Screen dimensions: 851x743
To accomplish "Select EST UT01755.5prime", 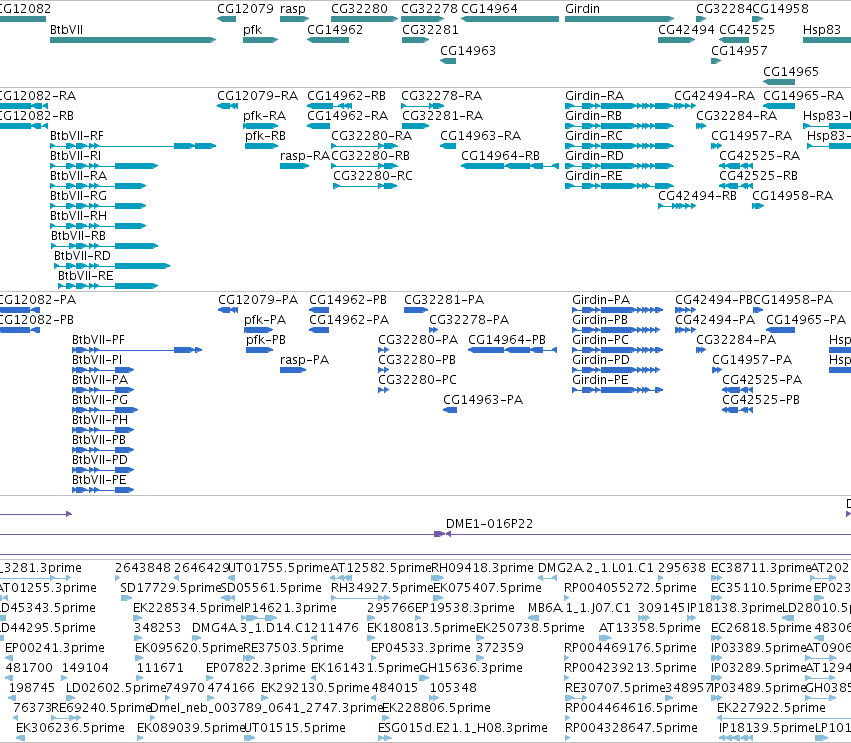I will click(x=278, y=568).
